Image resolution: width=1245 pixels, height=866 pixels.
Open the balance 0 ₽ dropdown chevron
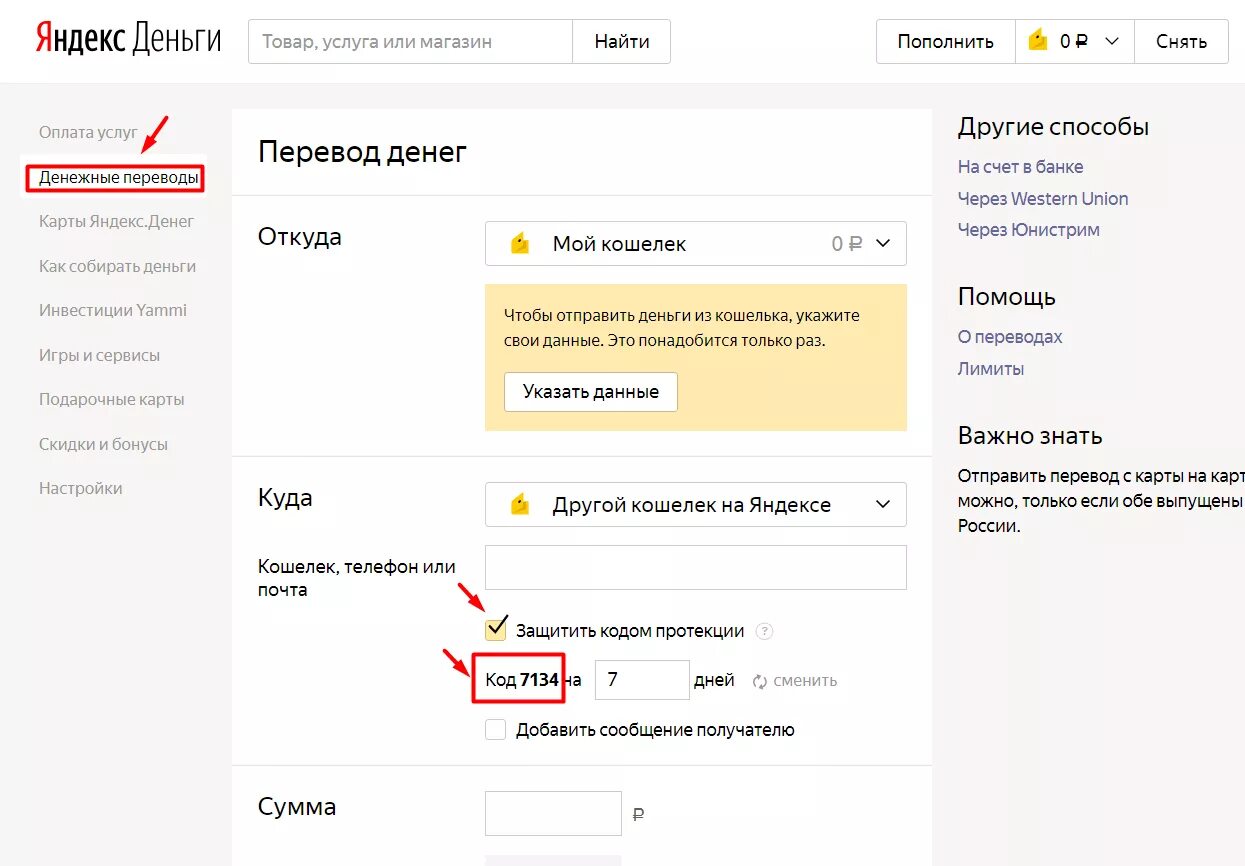(1112, 41)
